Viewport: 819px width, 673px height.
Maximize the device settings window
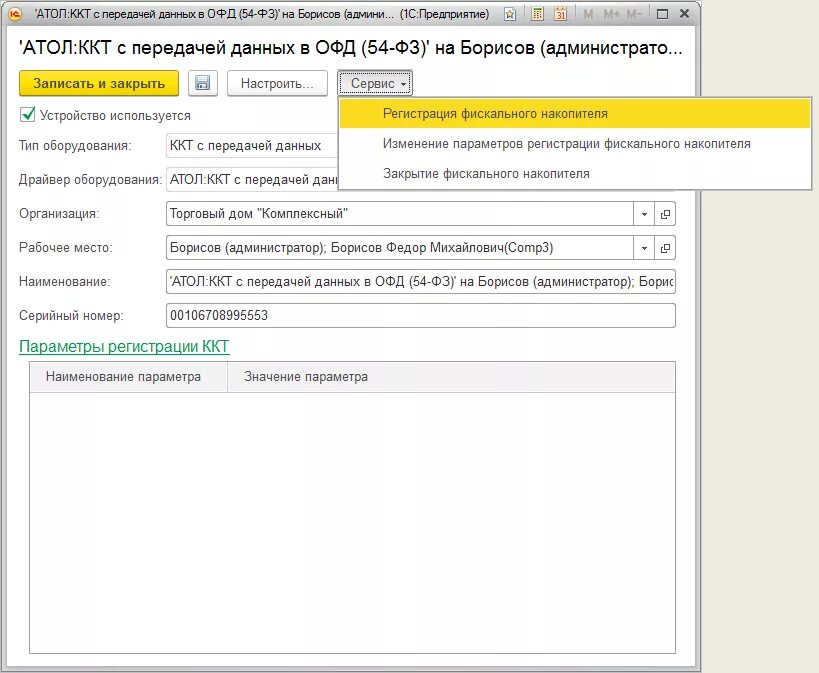[662, 15]
